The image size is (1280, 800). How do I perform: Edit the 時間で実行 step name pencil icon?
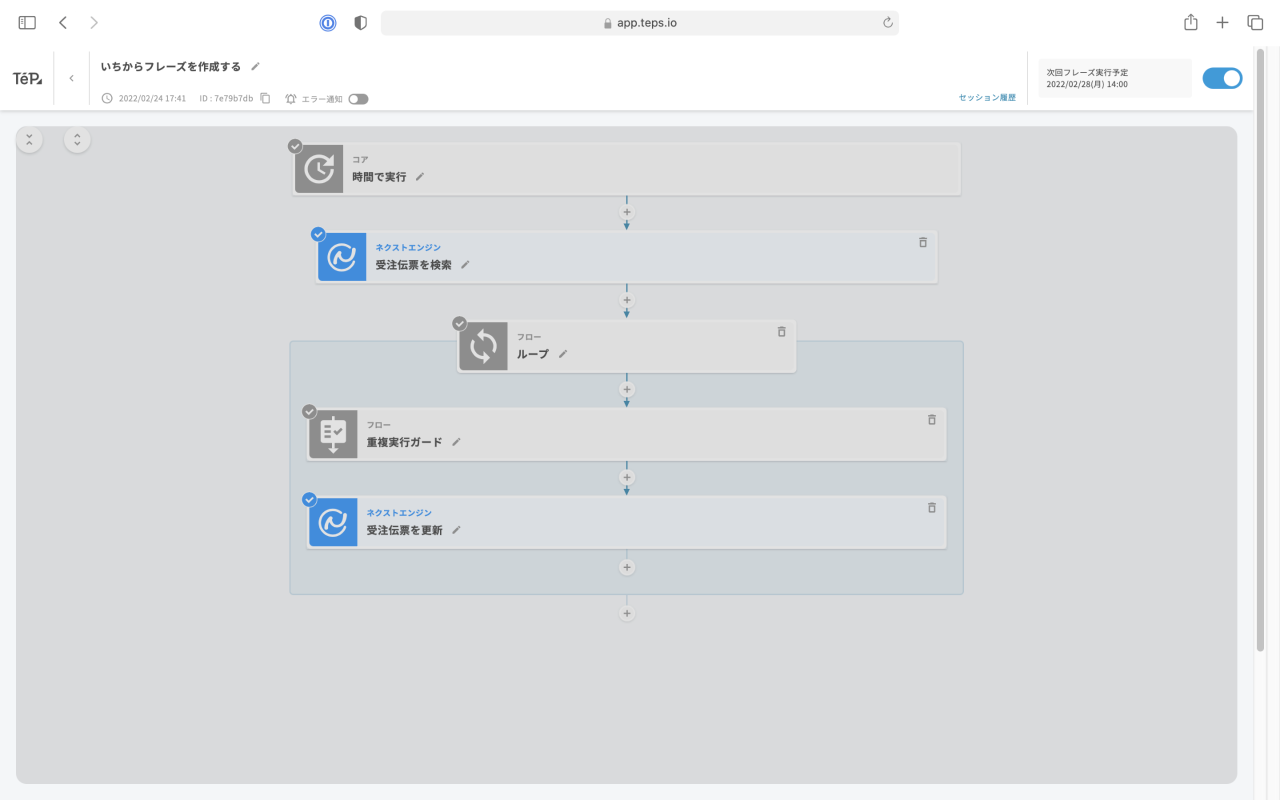pos(420,177)
